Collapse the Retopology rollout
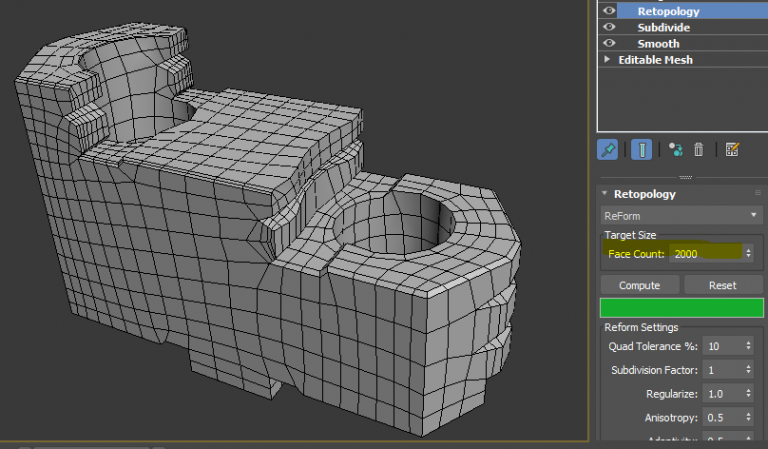The height and width of the screenshot is (449, 768). point(604,193)
